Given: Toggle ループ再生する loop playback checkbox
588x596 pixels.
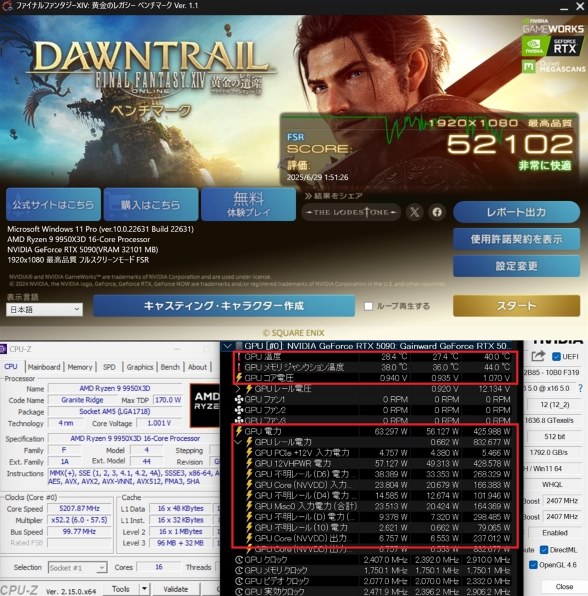Looking at the screenshot, I should (x=368, y=306).
